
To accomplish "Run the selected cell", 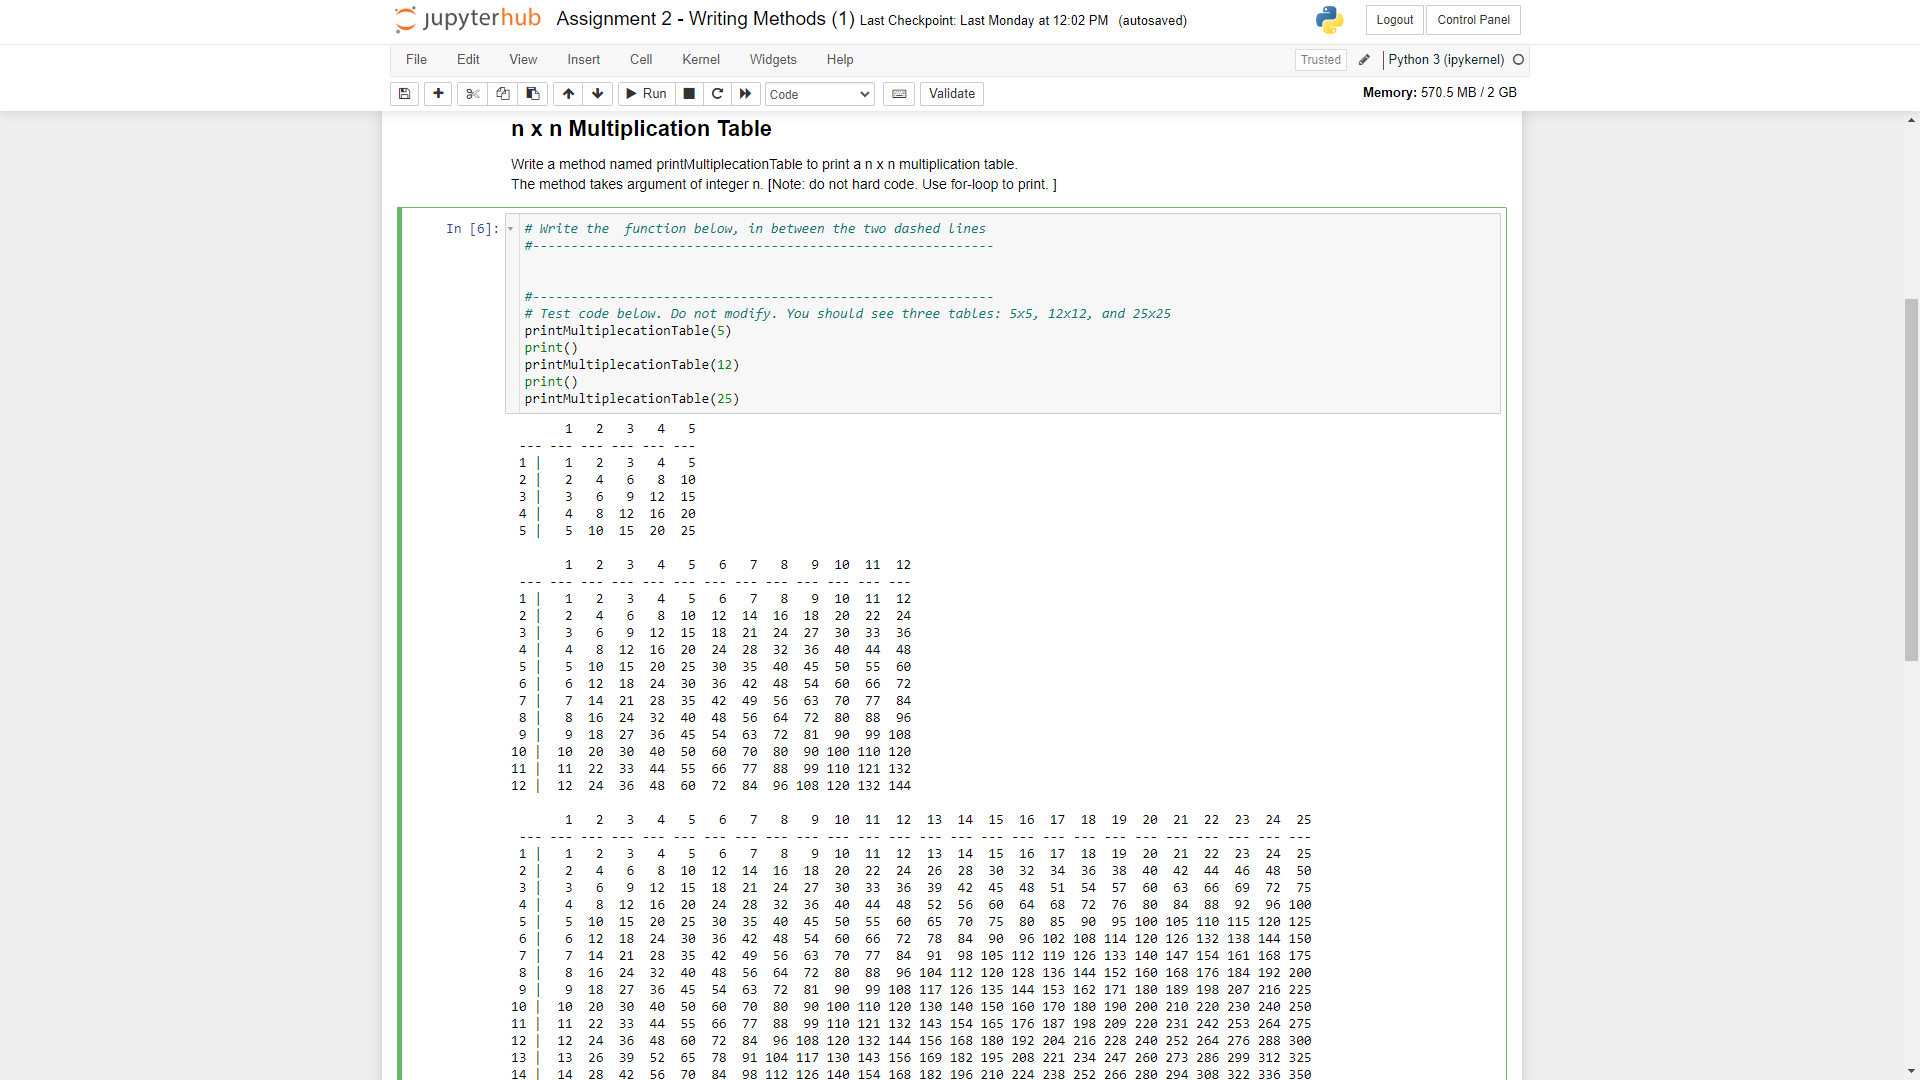I will 646,93.
